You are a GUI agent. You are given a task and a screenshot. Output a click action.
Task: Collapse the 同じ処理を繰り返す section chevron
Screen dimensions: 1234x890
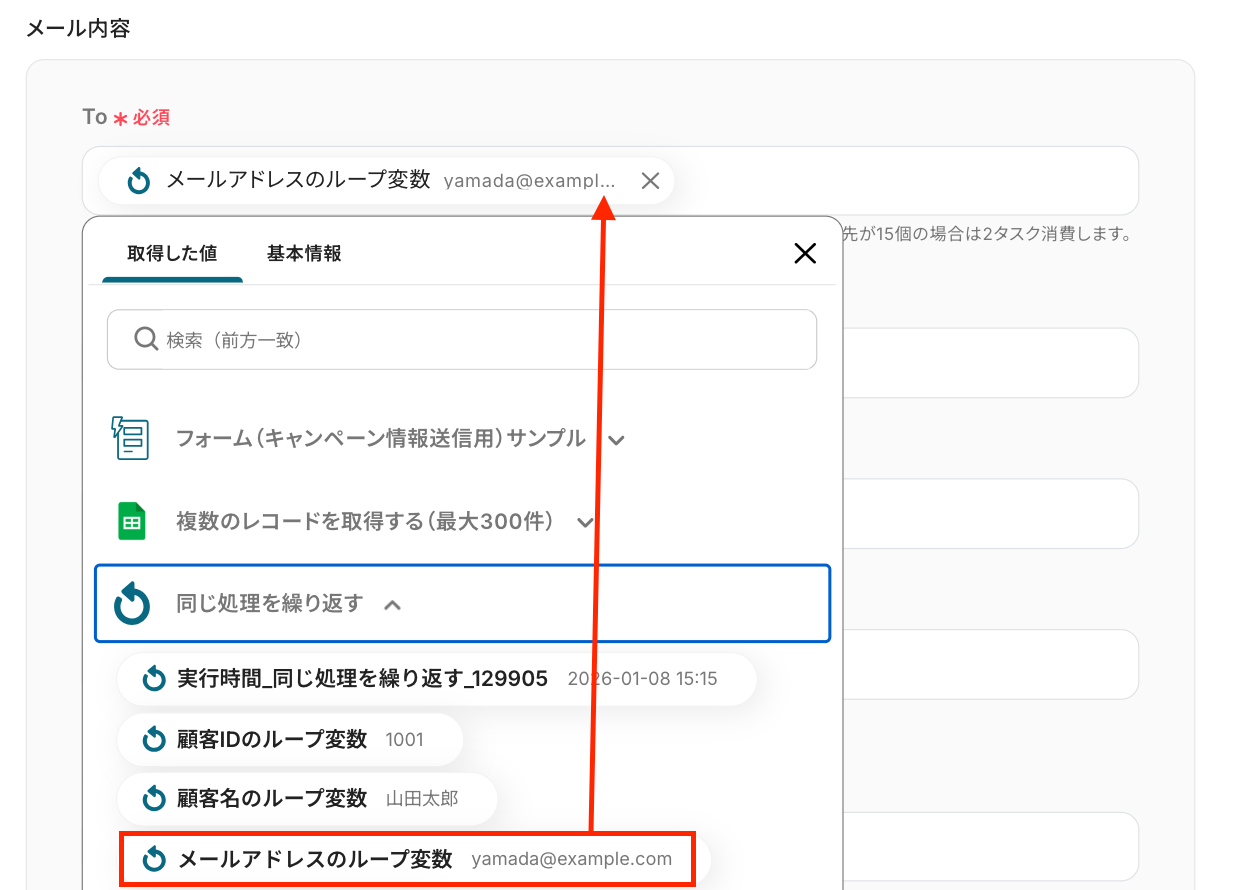coord(392,605)
